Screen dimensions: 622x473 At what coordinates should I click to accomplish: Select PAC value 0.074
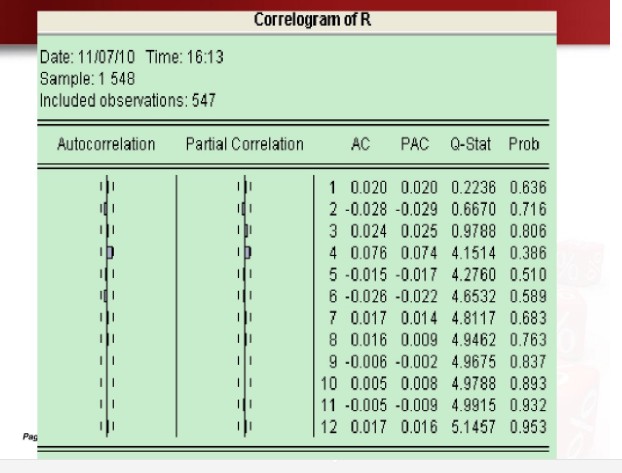pos(419,253)
